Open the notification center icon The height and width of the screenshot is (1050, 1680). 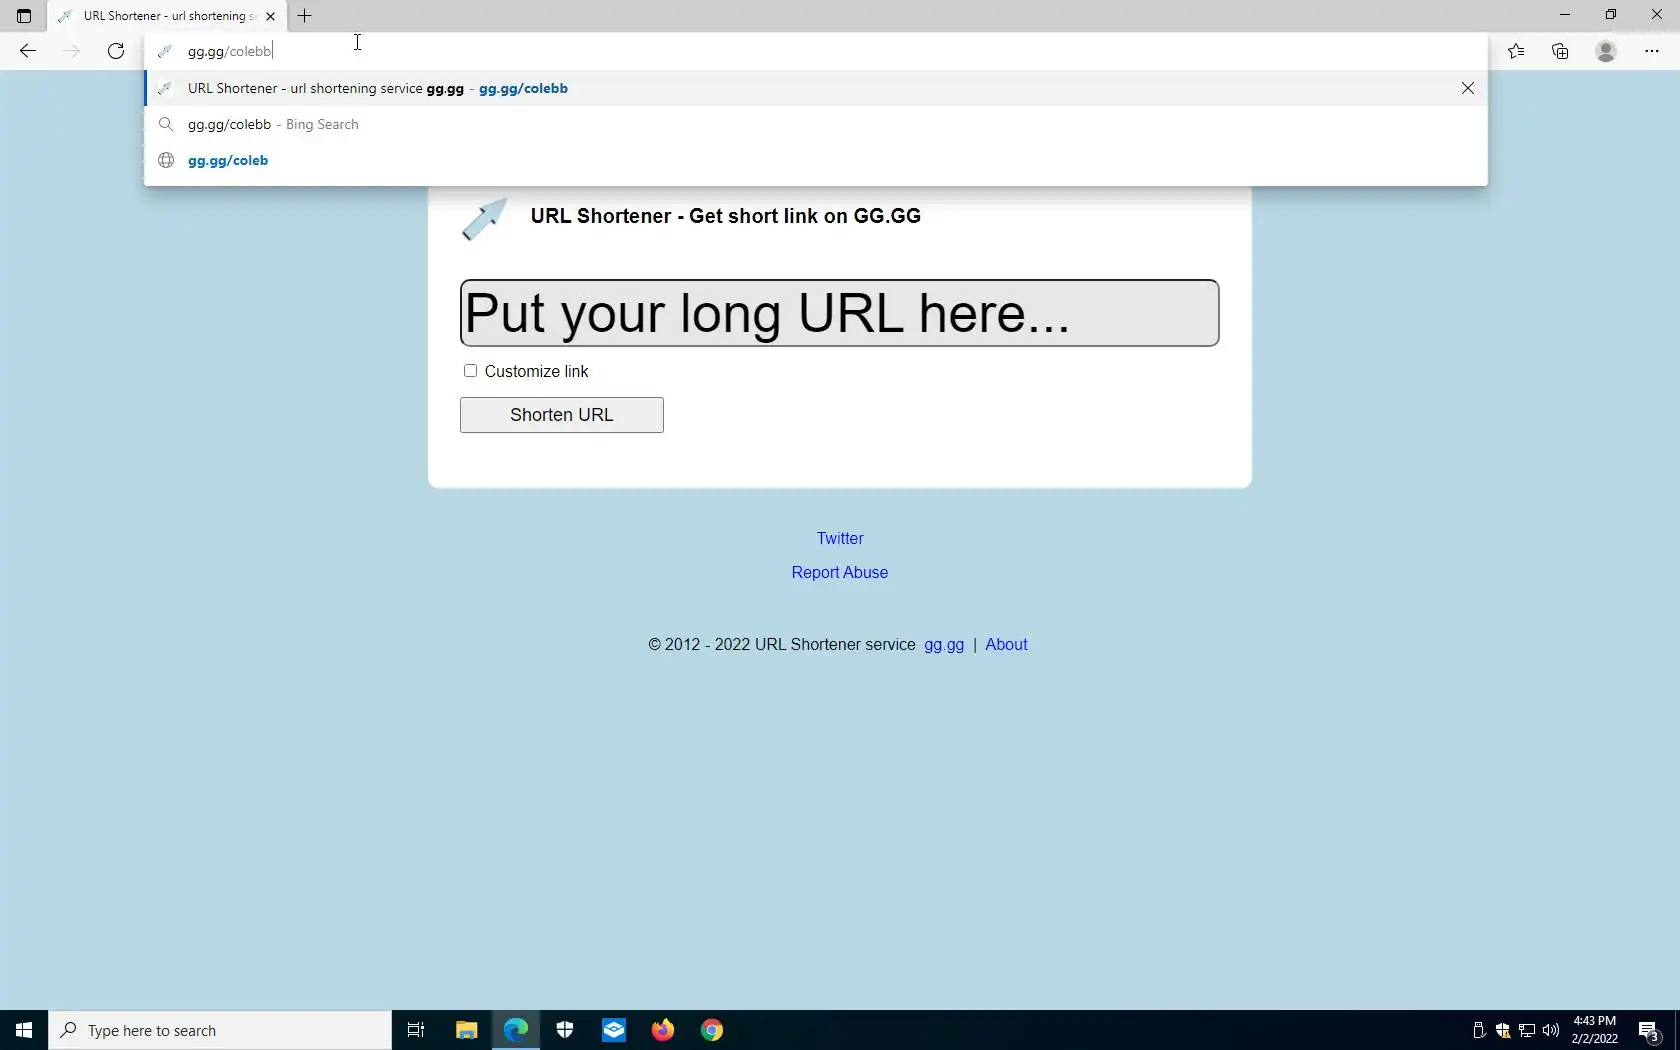(x=1650, y=1030)
